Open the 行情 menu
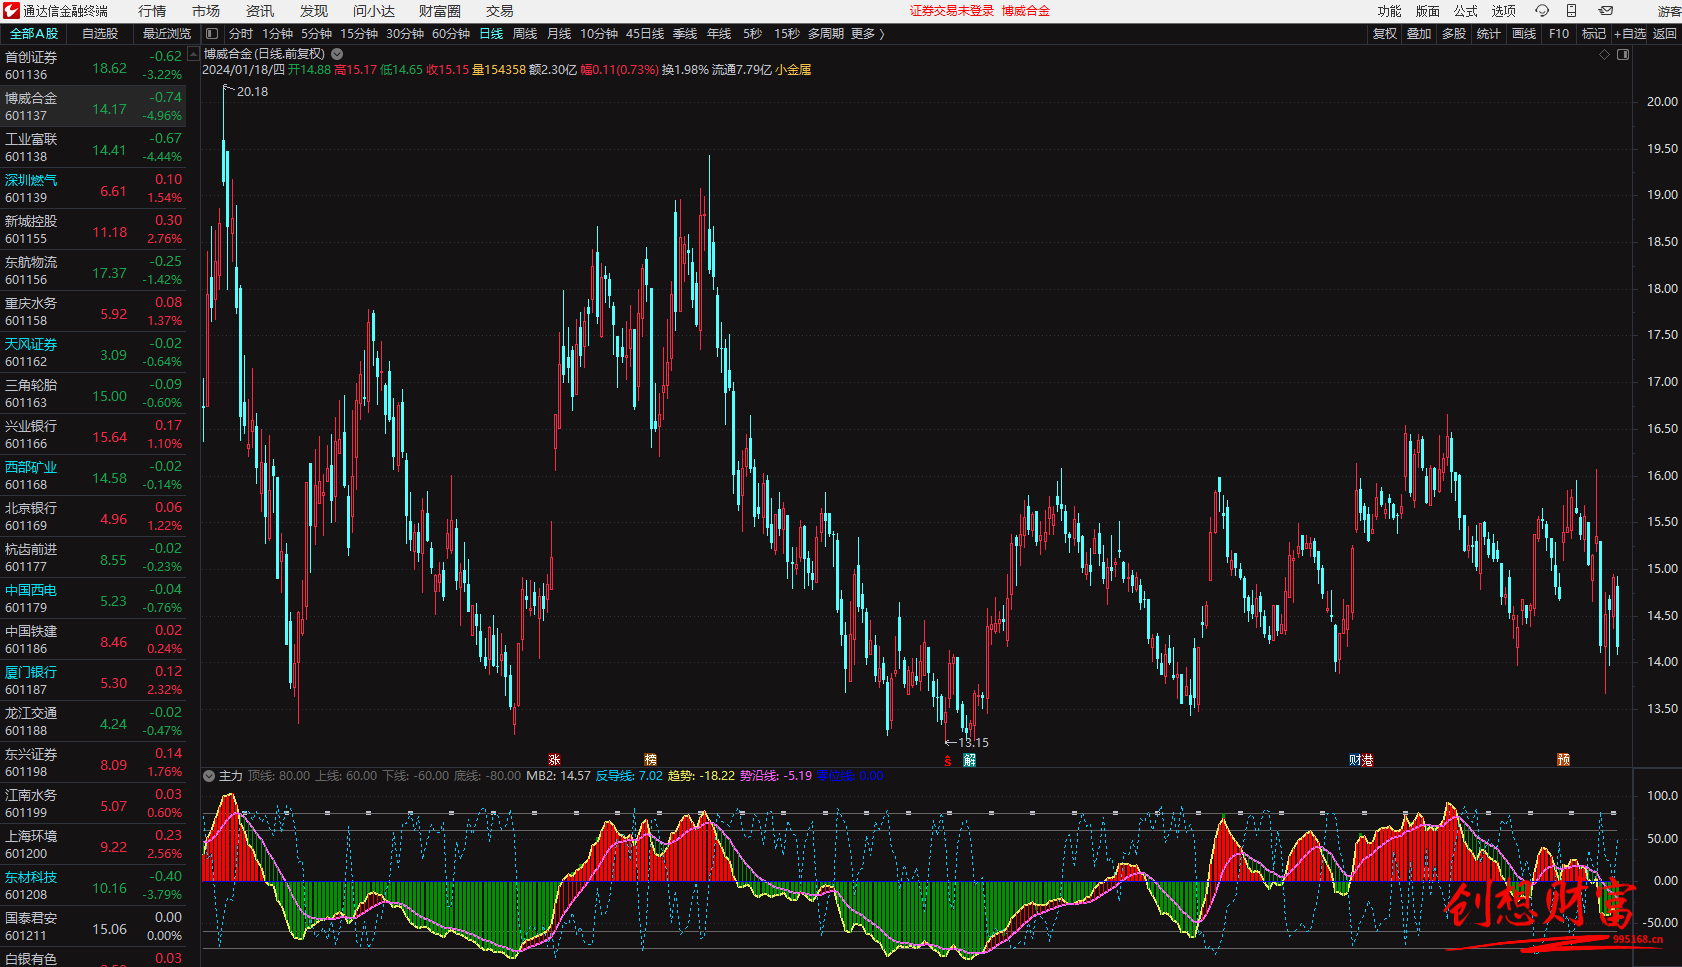The height and width of the screenshot is (967, 1682). pos(152,11)
